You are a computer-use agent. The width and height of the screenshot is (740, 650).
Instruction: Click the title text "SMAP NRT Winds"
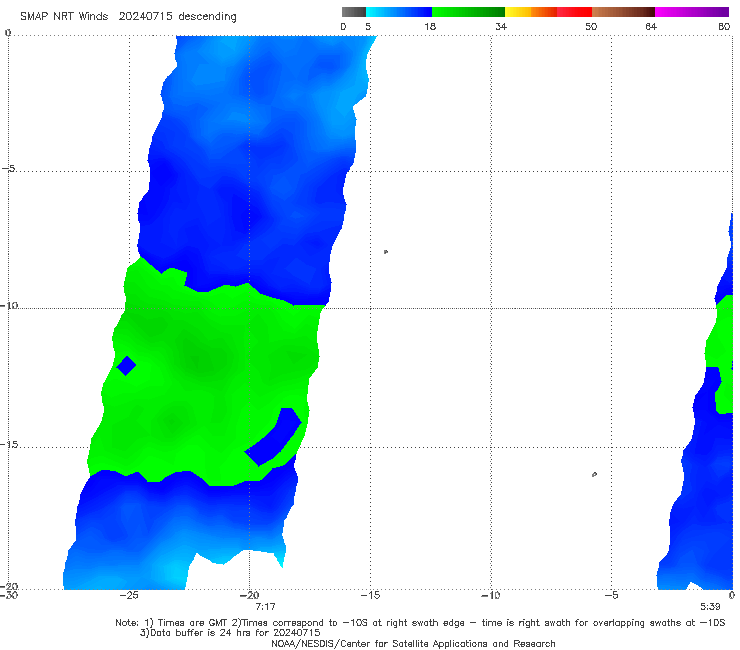pyautogui.click(x=64, y=16)
